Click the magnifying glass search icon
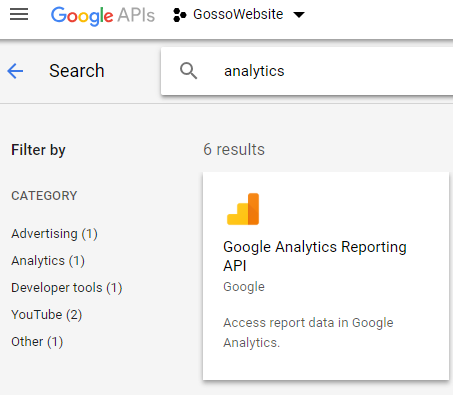The image size is (453, 395). (189, 71)
